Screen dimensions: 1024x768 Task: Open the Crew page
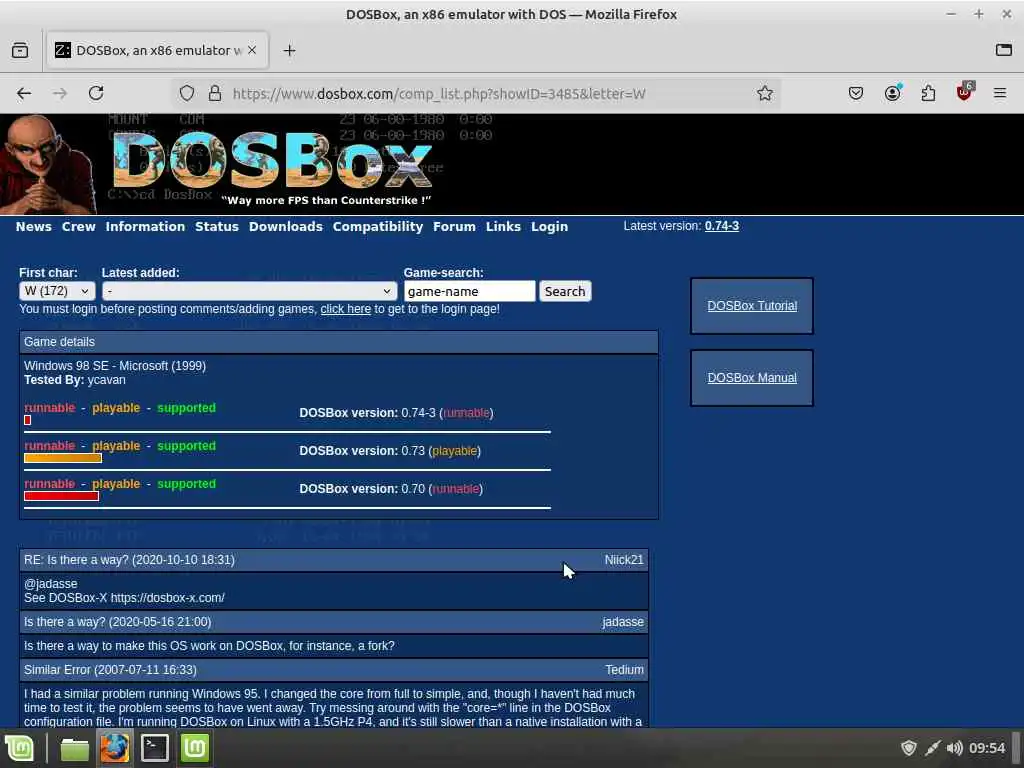pos(78,227)
